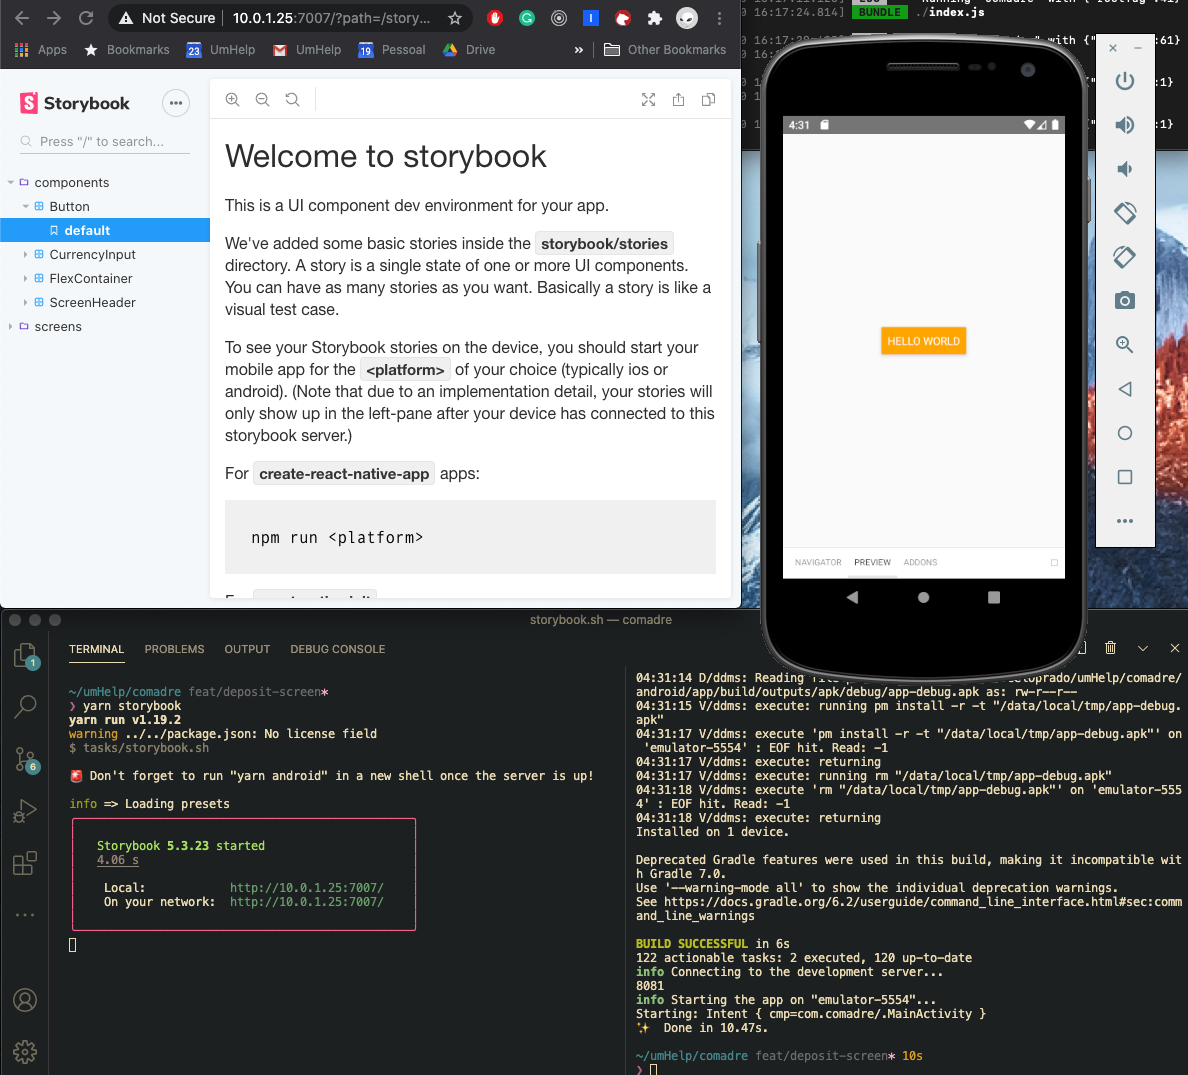The image size is (1188, 1075).
Task: Show more VS Code activity bar items
Action: pyautogui.click(x=25, y=915)
